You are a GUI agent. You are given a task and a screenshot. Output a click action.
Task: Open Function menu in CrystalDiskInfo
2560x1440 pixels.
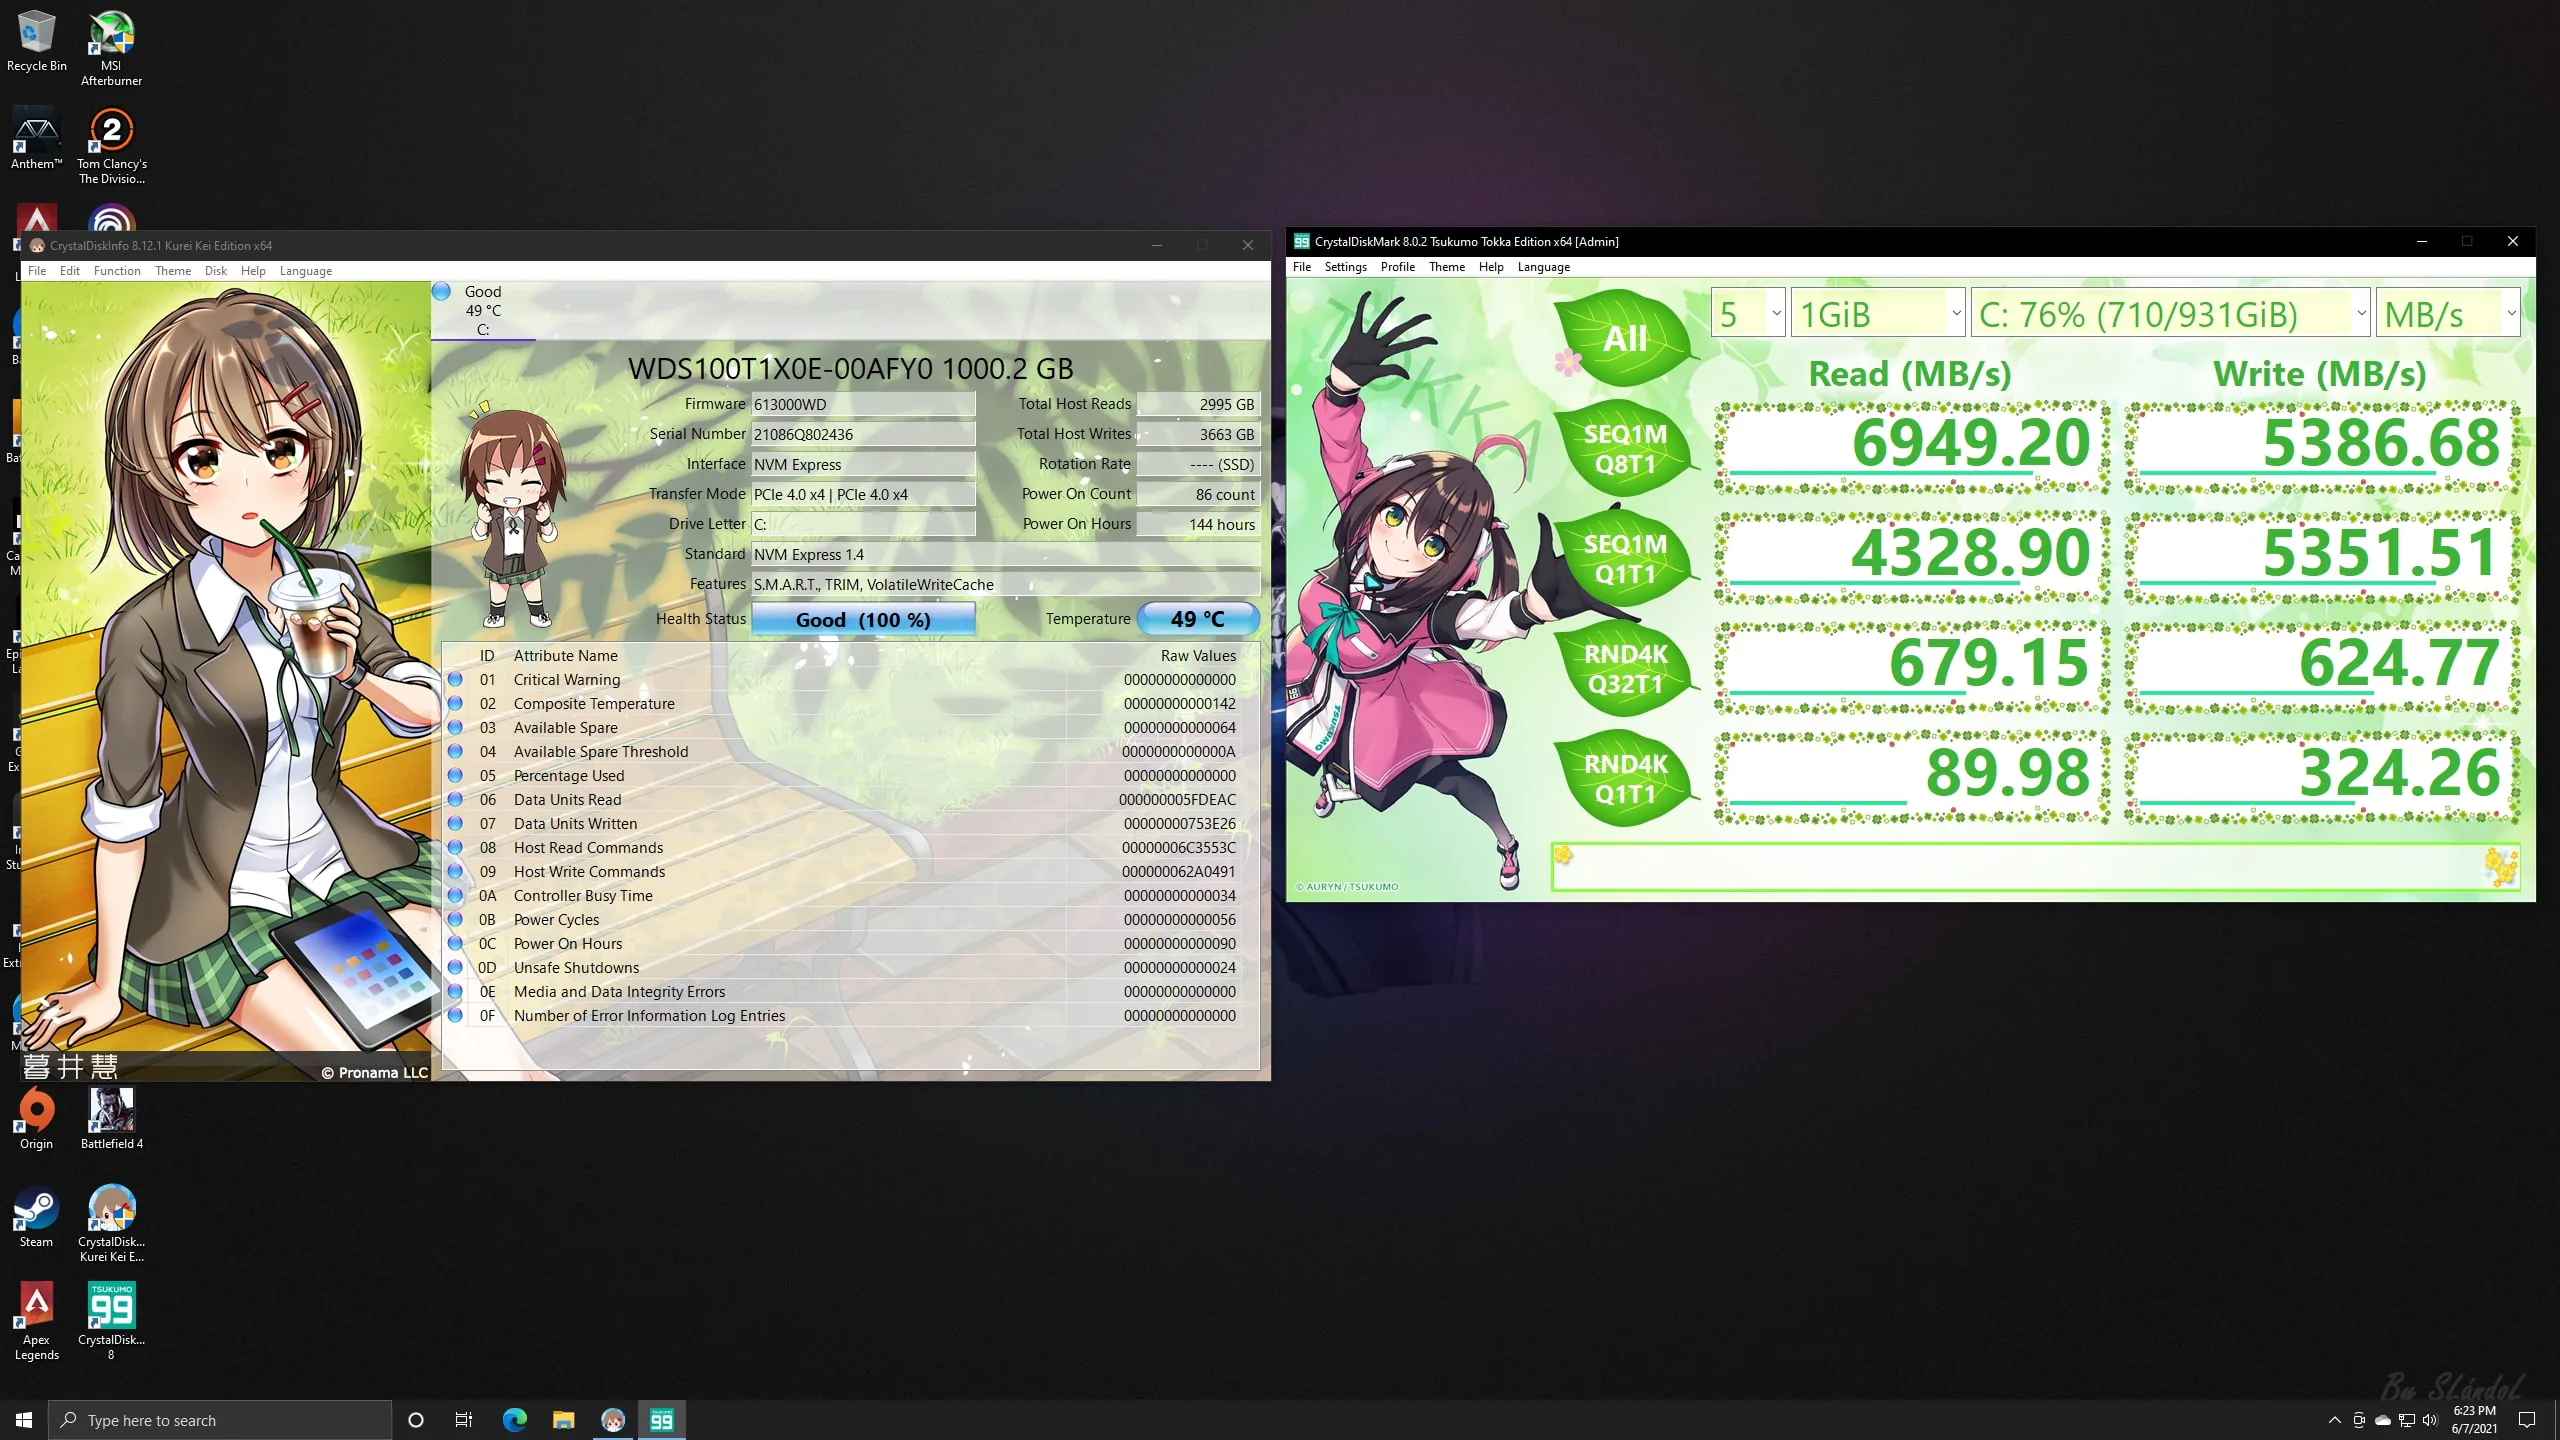(117, 271)
